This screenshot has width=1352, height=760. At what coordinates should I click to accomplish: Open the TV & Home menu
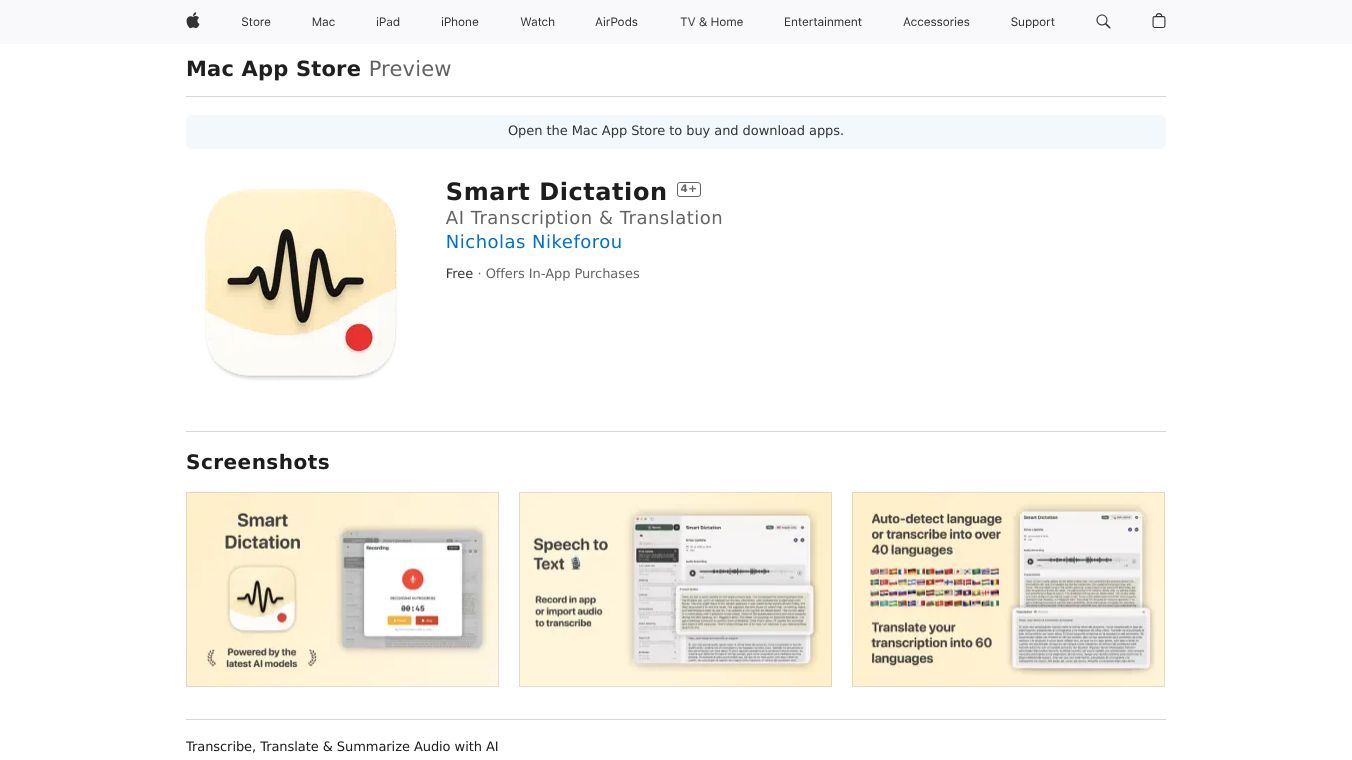[712, 22]
